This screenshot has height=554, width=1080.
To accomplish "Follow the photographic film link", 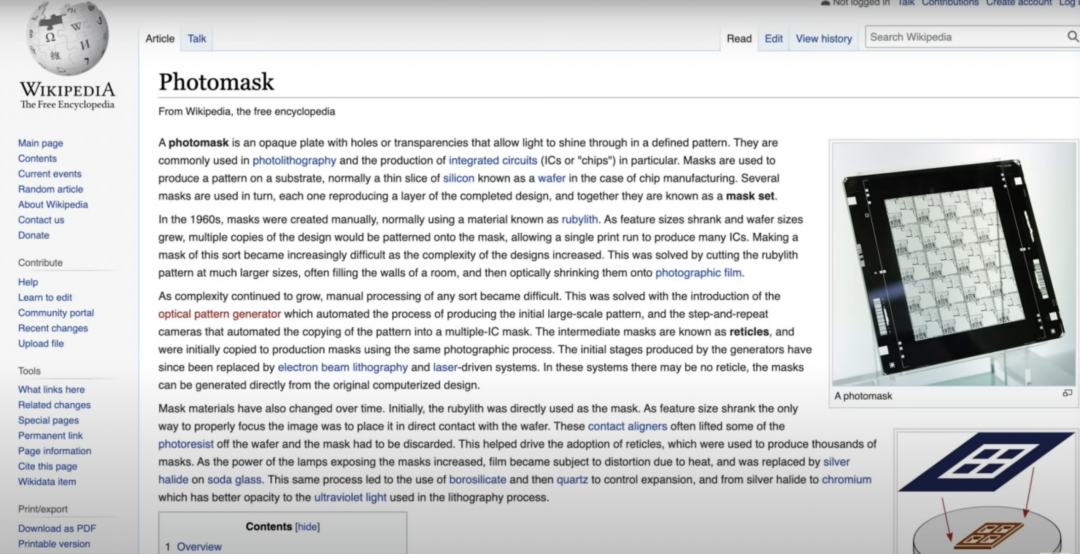I will point(698,273).
